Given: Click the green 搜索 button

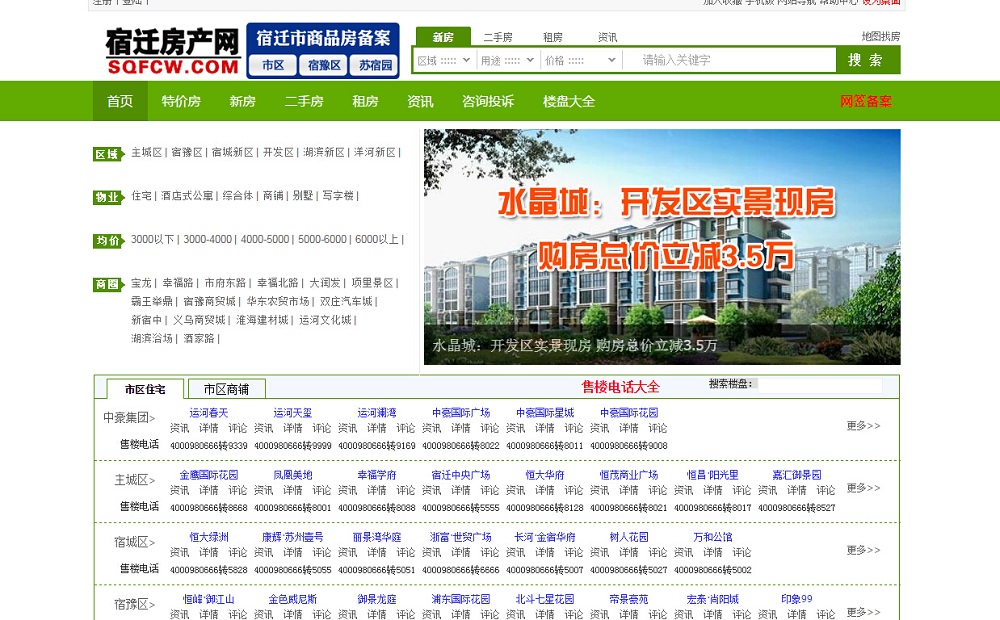Looking at the screenshot, I should (x=867, y=61).
